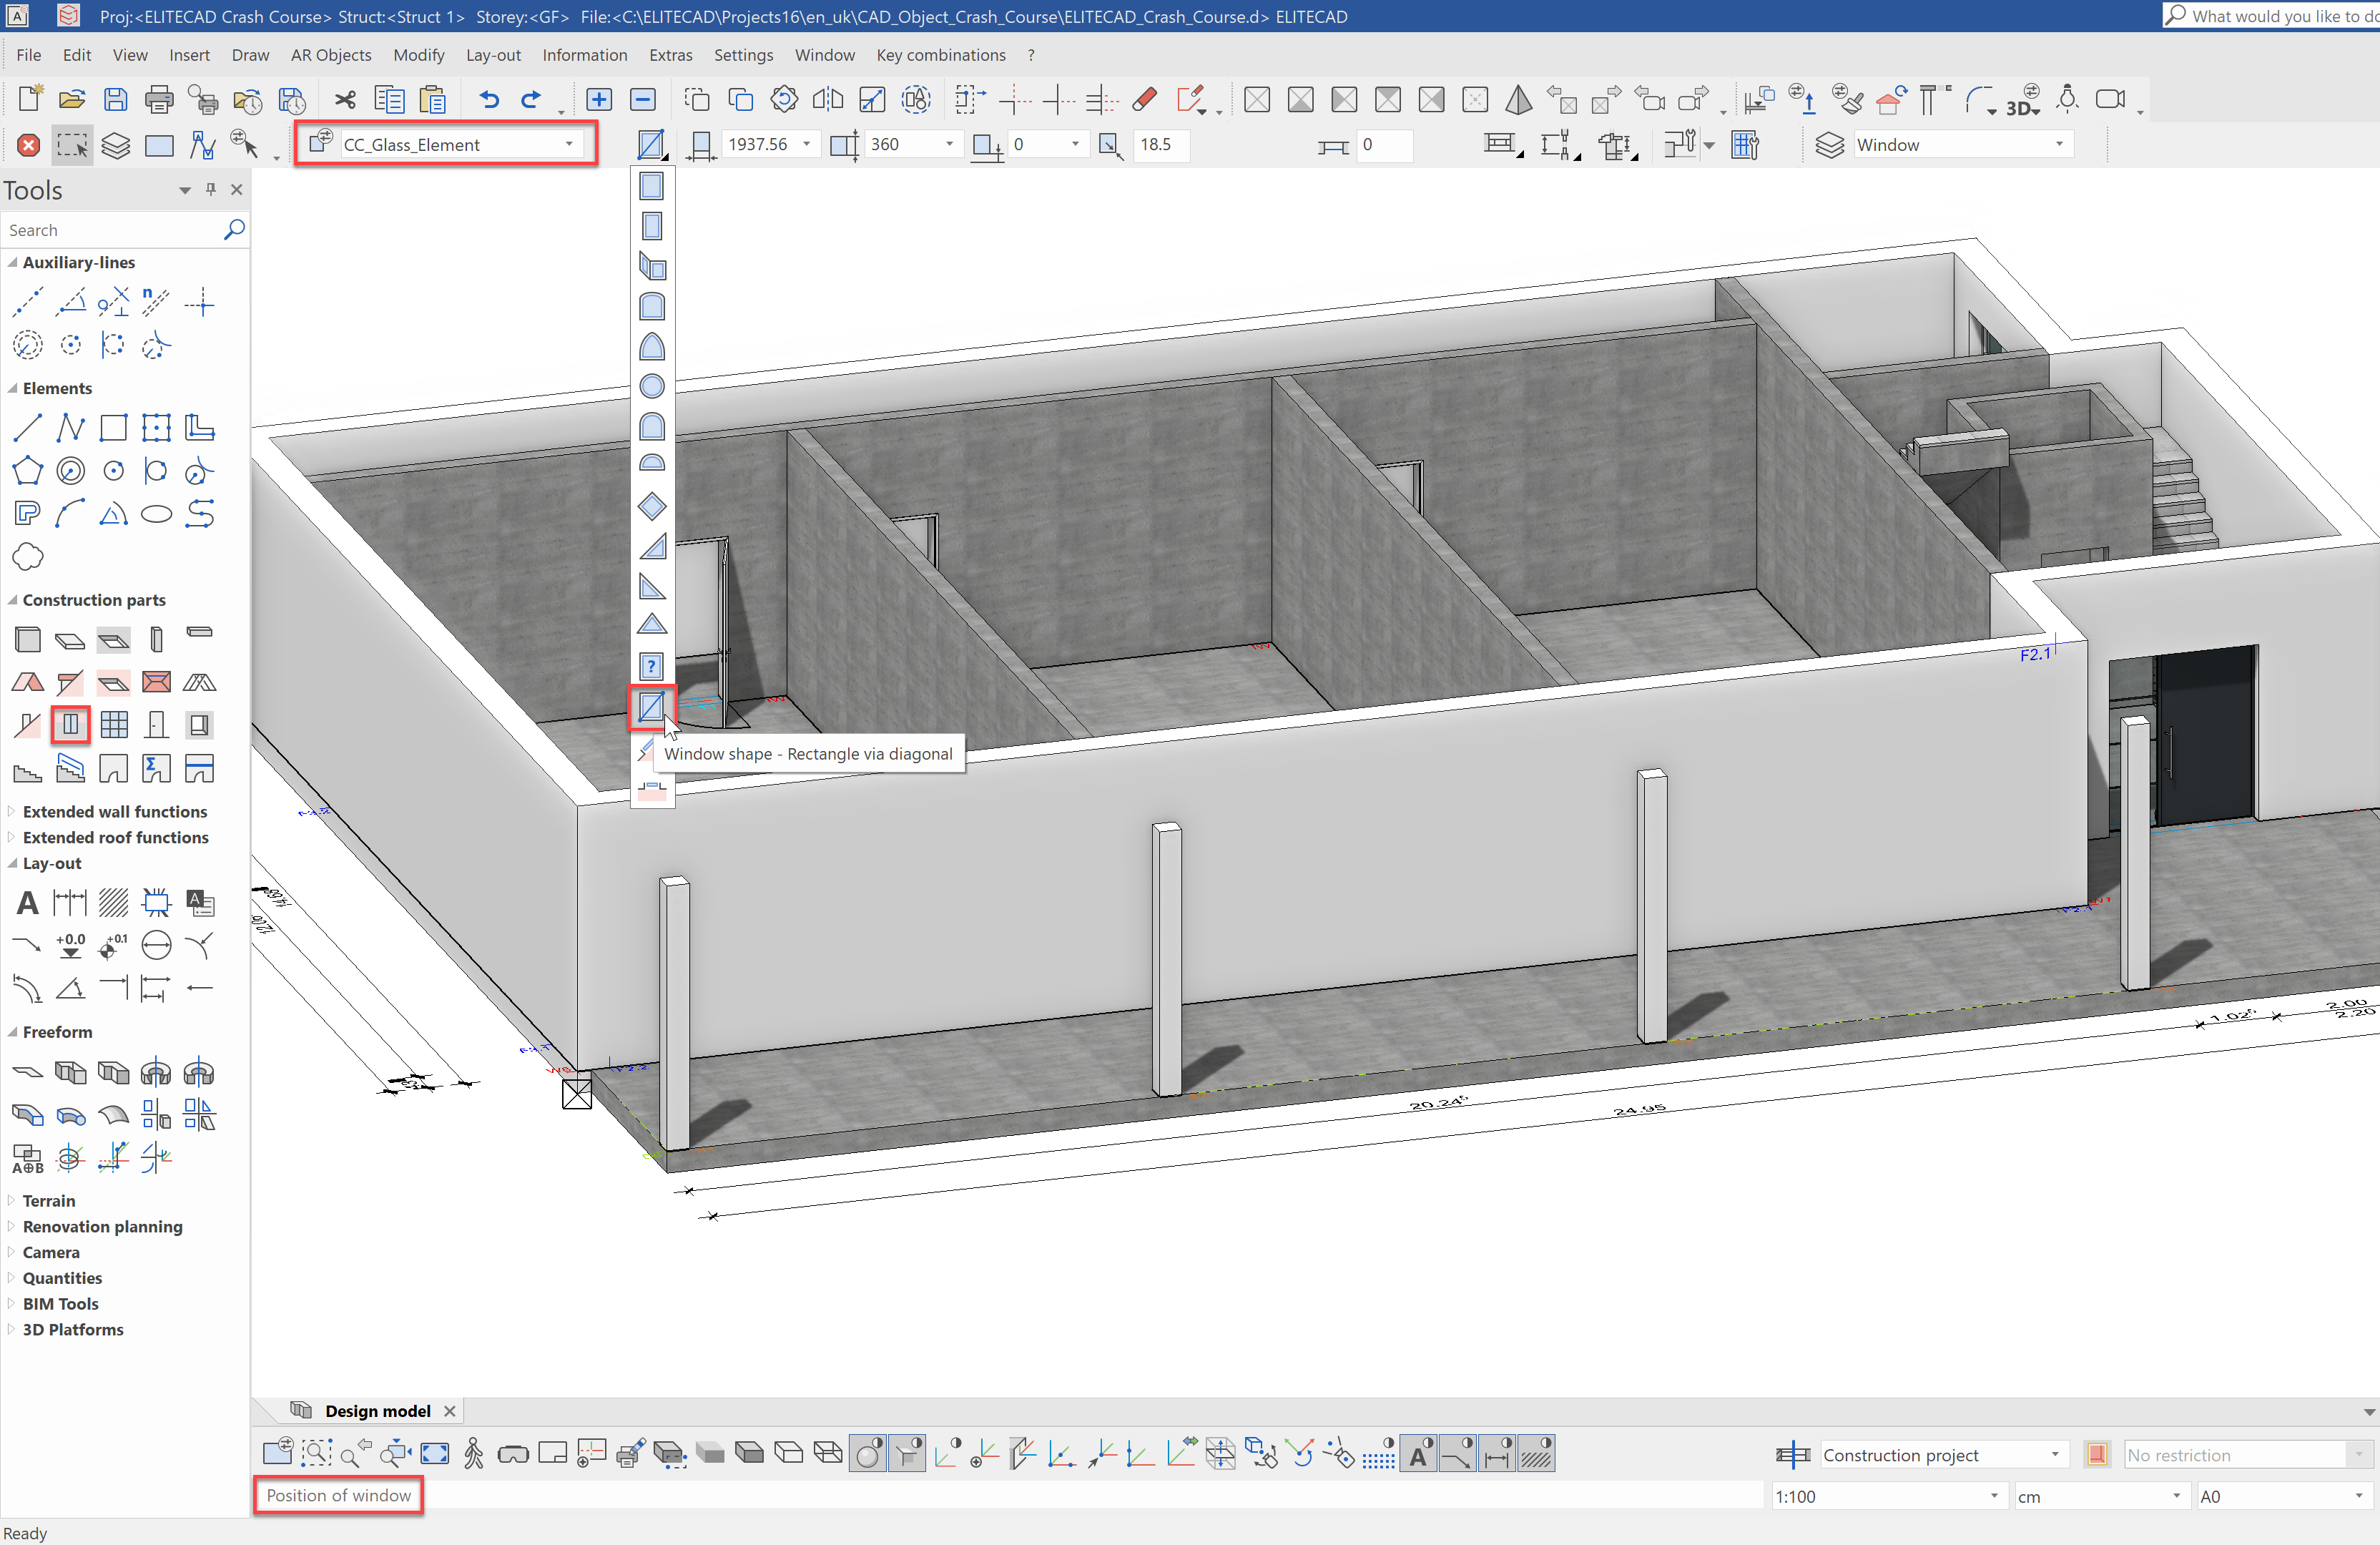The image size is (2380, 1545).
Task: Open the File menu
Action: tap(29, 55)
